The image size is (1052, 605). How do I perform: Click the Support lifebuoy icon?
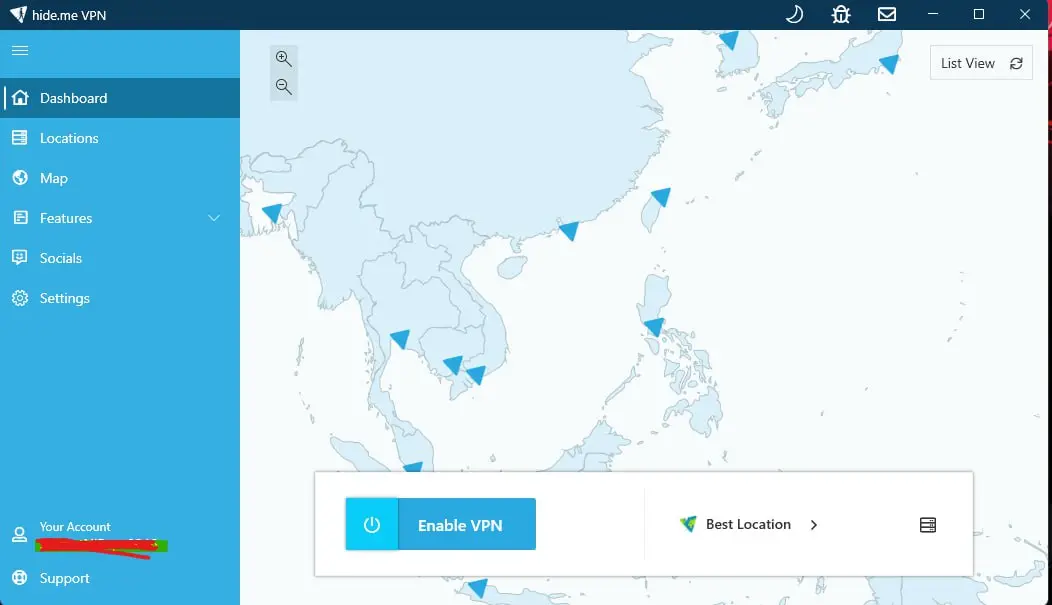tap(20, 578)
